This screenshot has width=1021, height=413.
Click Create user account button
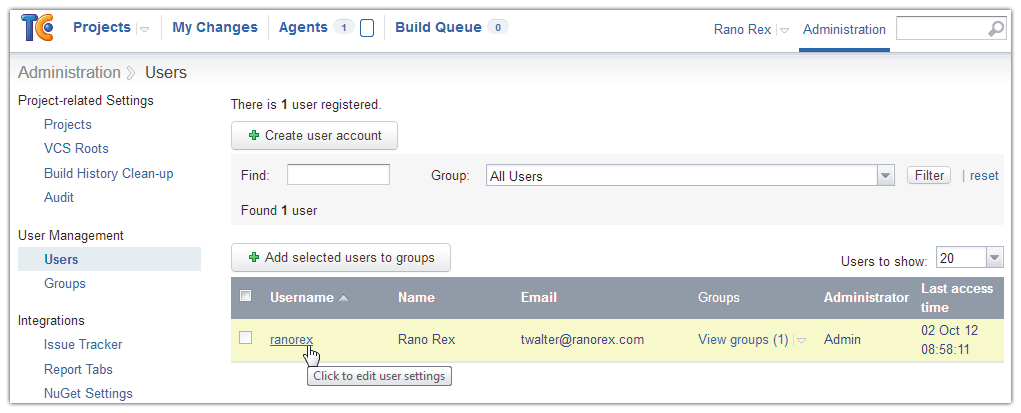[x=315, y=135]
